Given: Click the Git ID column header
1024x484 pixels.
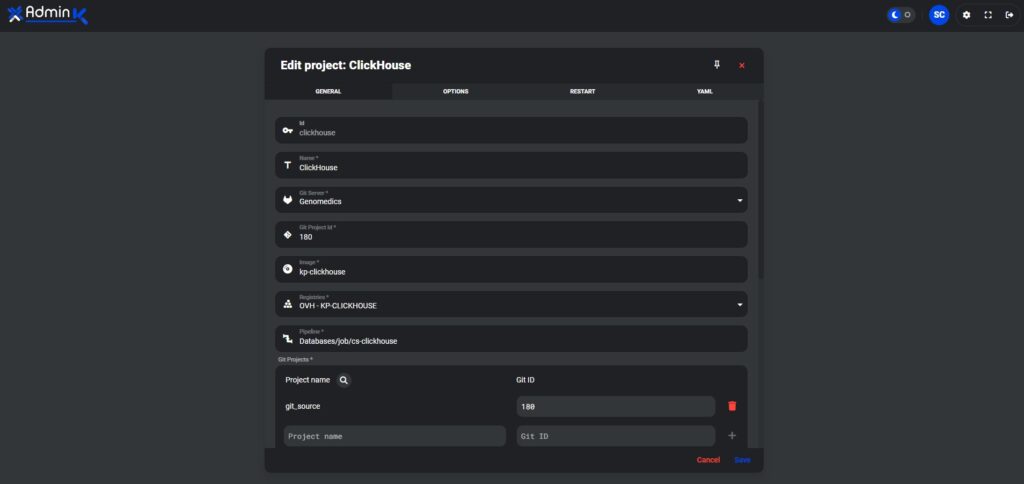Looking at the screenshot, I should pos(526,379).
